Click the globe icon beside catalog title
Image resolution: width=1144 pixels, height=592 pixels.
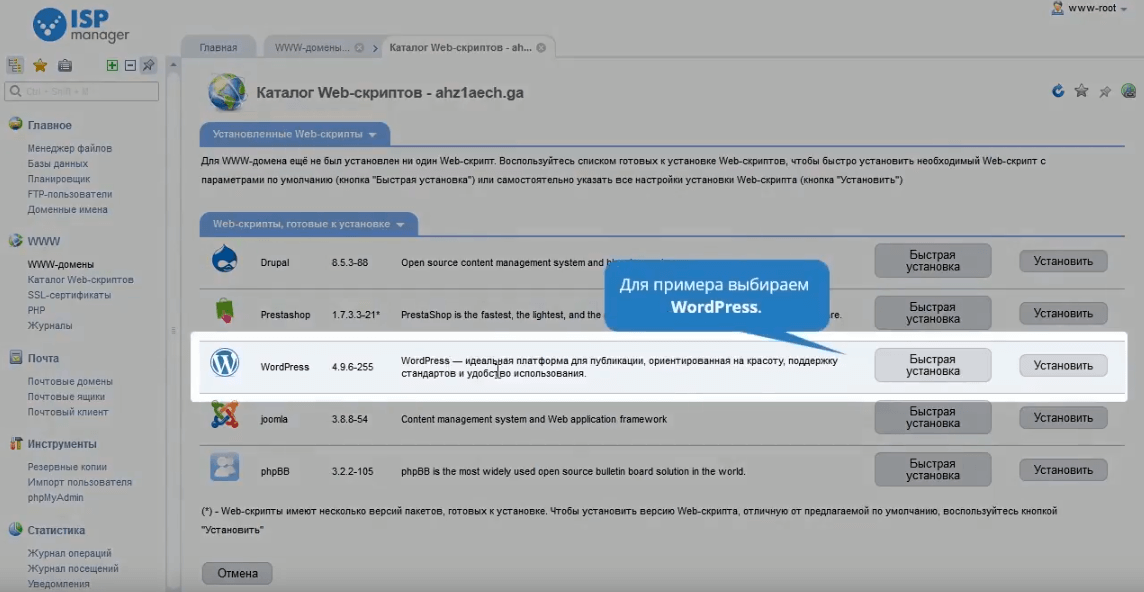(x=228, y=92)
